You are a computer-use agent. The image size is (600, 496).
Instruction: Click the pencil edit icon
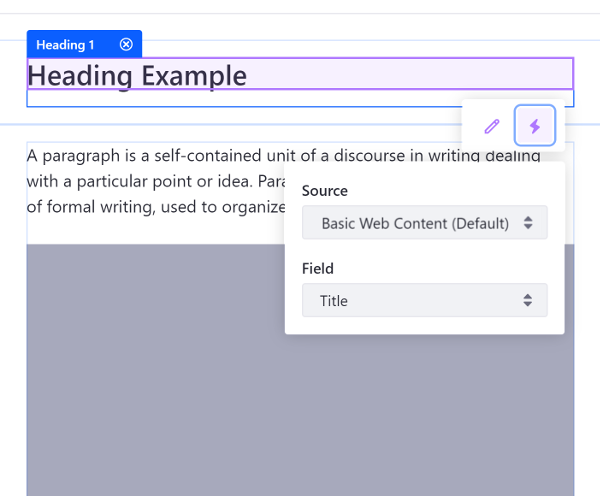(x=492, y=126)
